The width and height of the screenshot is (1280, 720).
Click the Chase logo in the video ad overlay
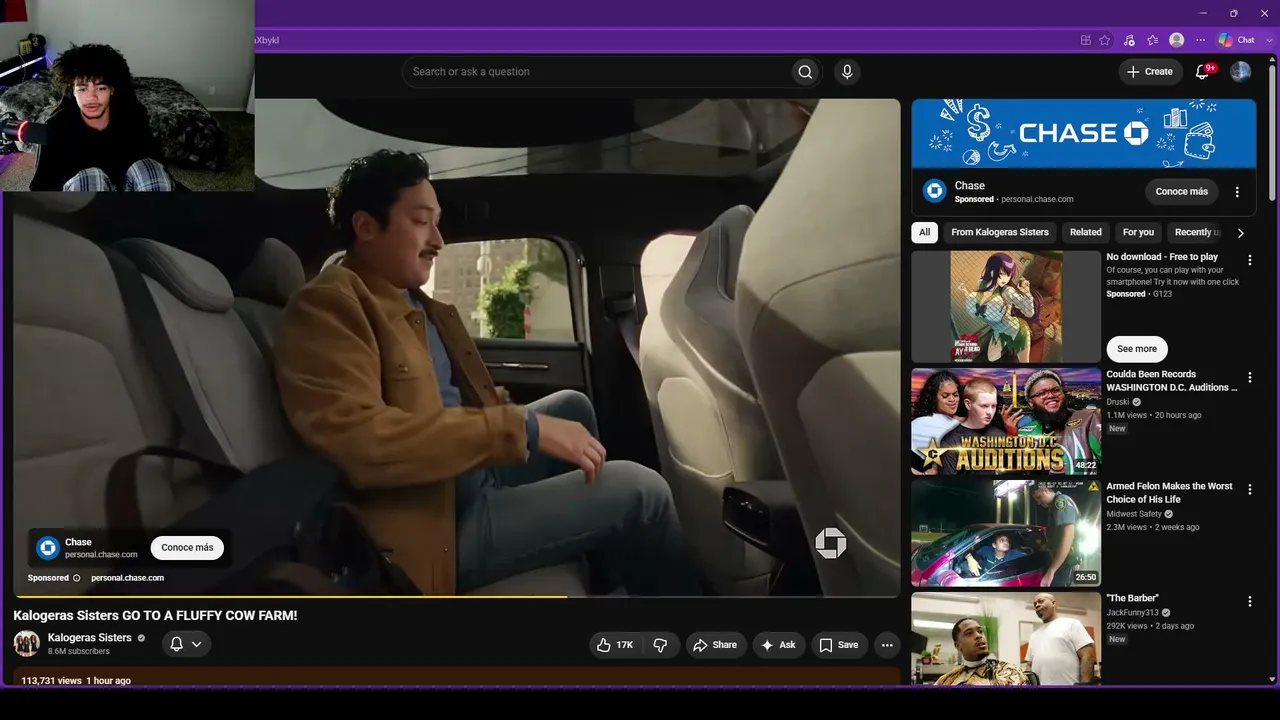[48, 547]
